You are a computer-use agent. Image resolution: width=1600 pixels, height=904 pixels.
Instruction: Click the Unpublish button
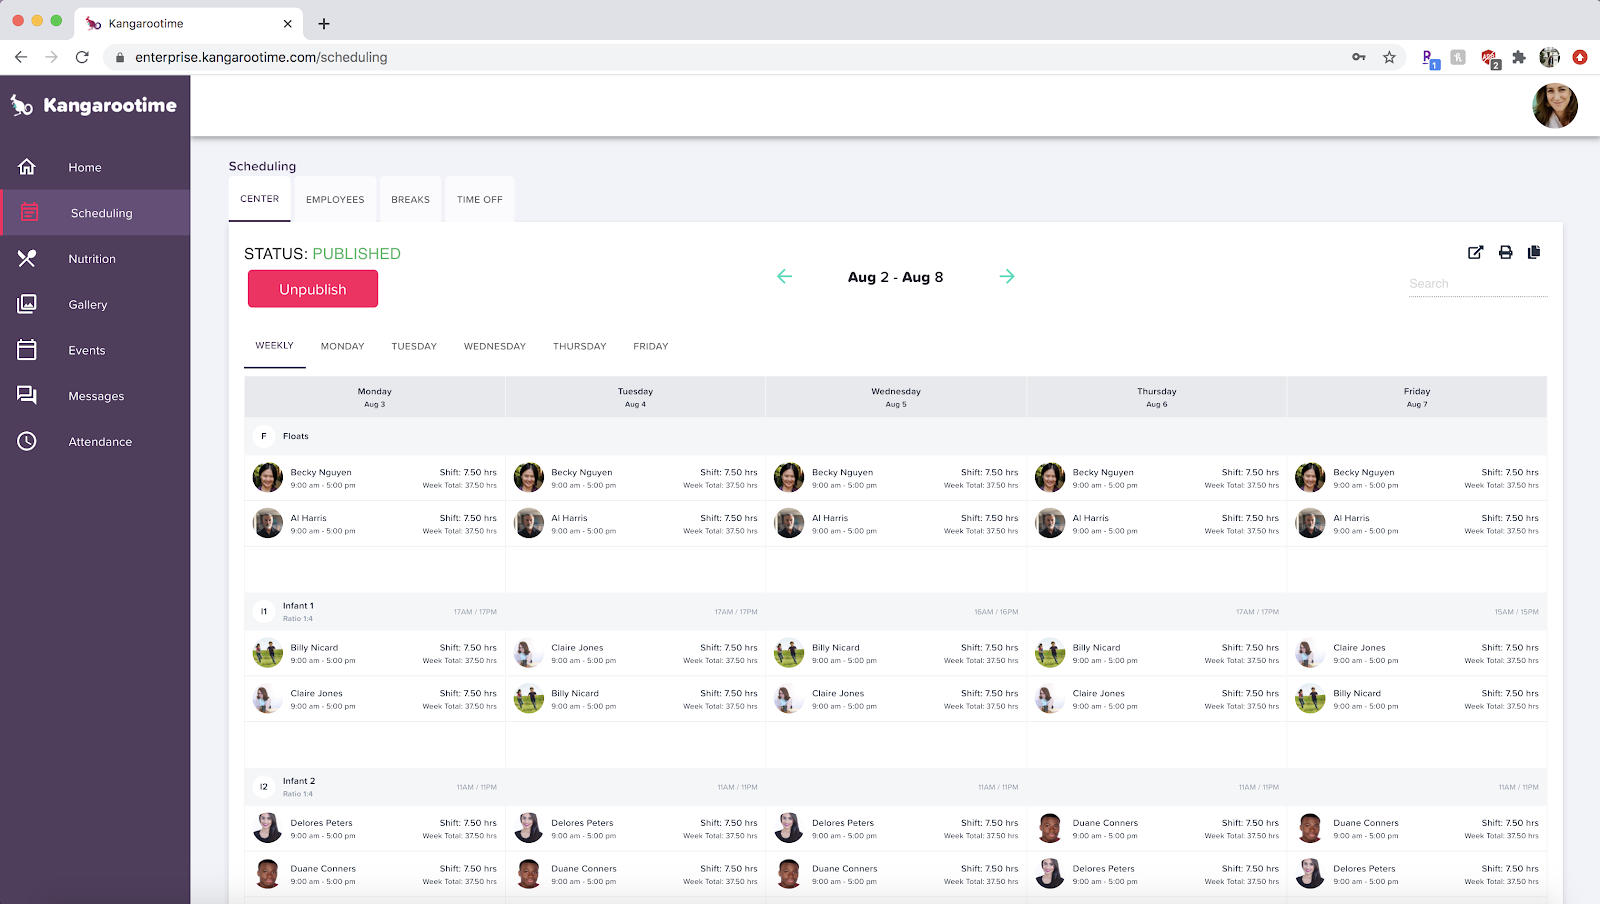coord(313,289)
